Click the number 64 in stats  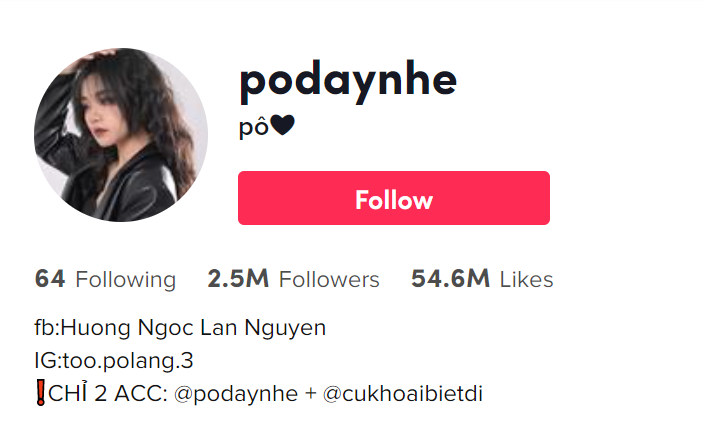[50, 279]
